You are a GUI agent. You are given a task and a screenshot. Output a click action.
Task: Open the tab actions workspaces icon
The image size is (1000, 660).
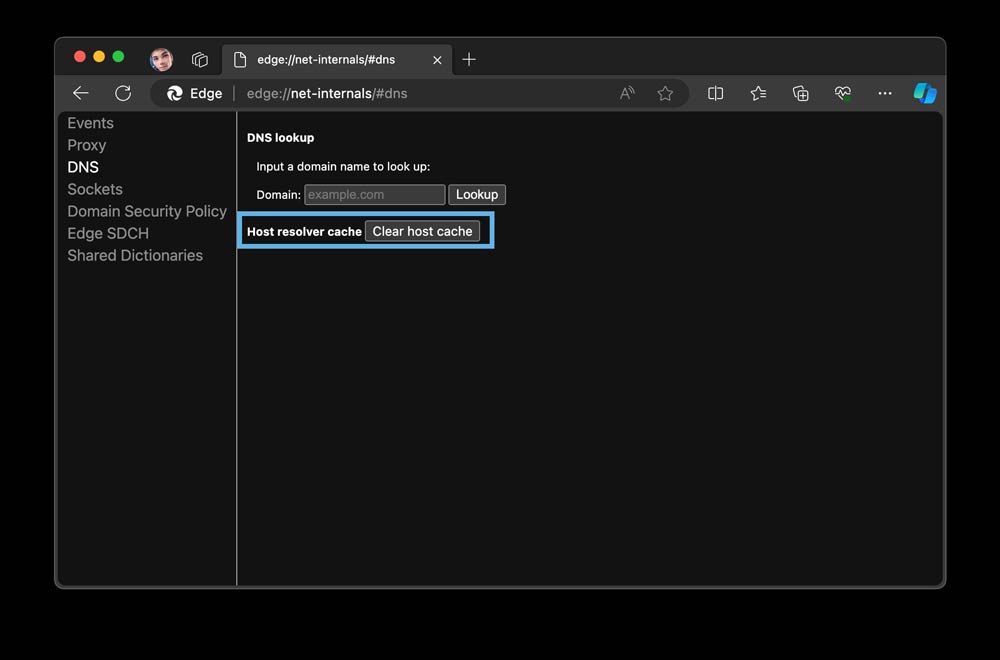(x=200, y=59)
